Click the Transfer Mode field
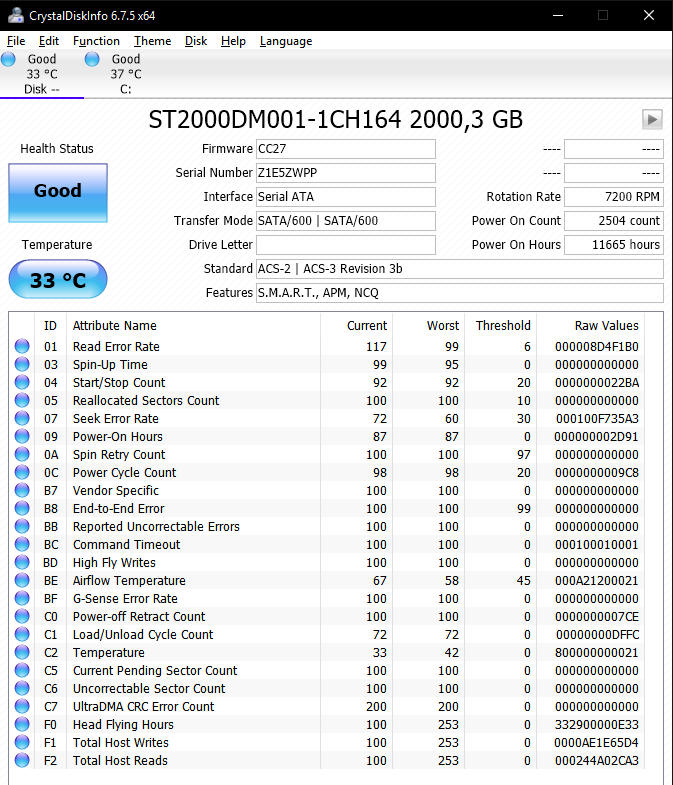673x785 pixels. (346, 221)
